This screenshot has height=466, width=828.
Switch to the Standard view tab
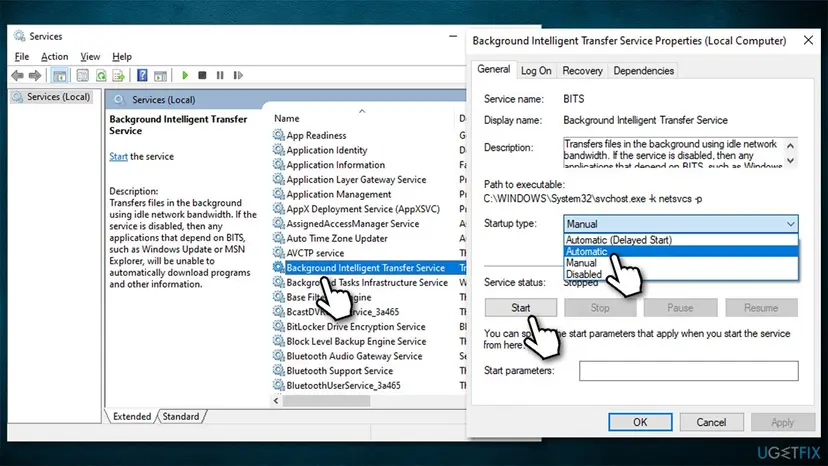coord(181,416)
